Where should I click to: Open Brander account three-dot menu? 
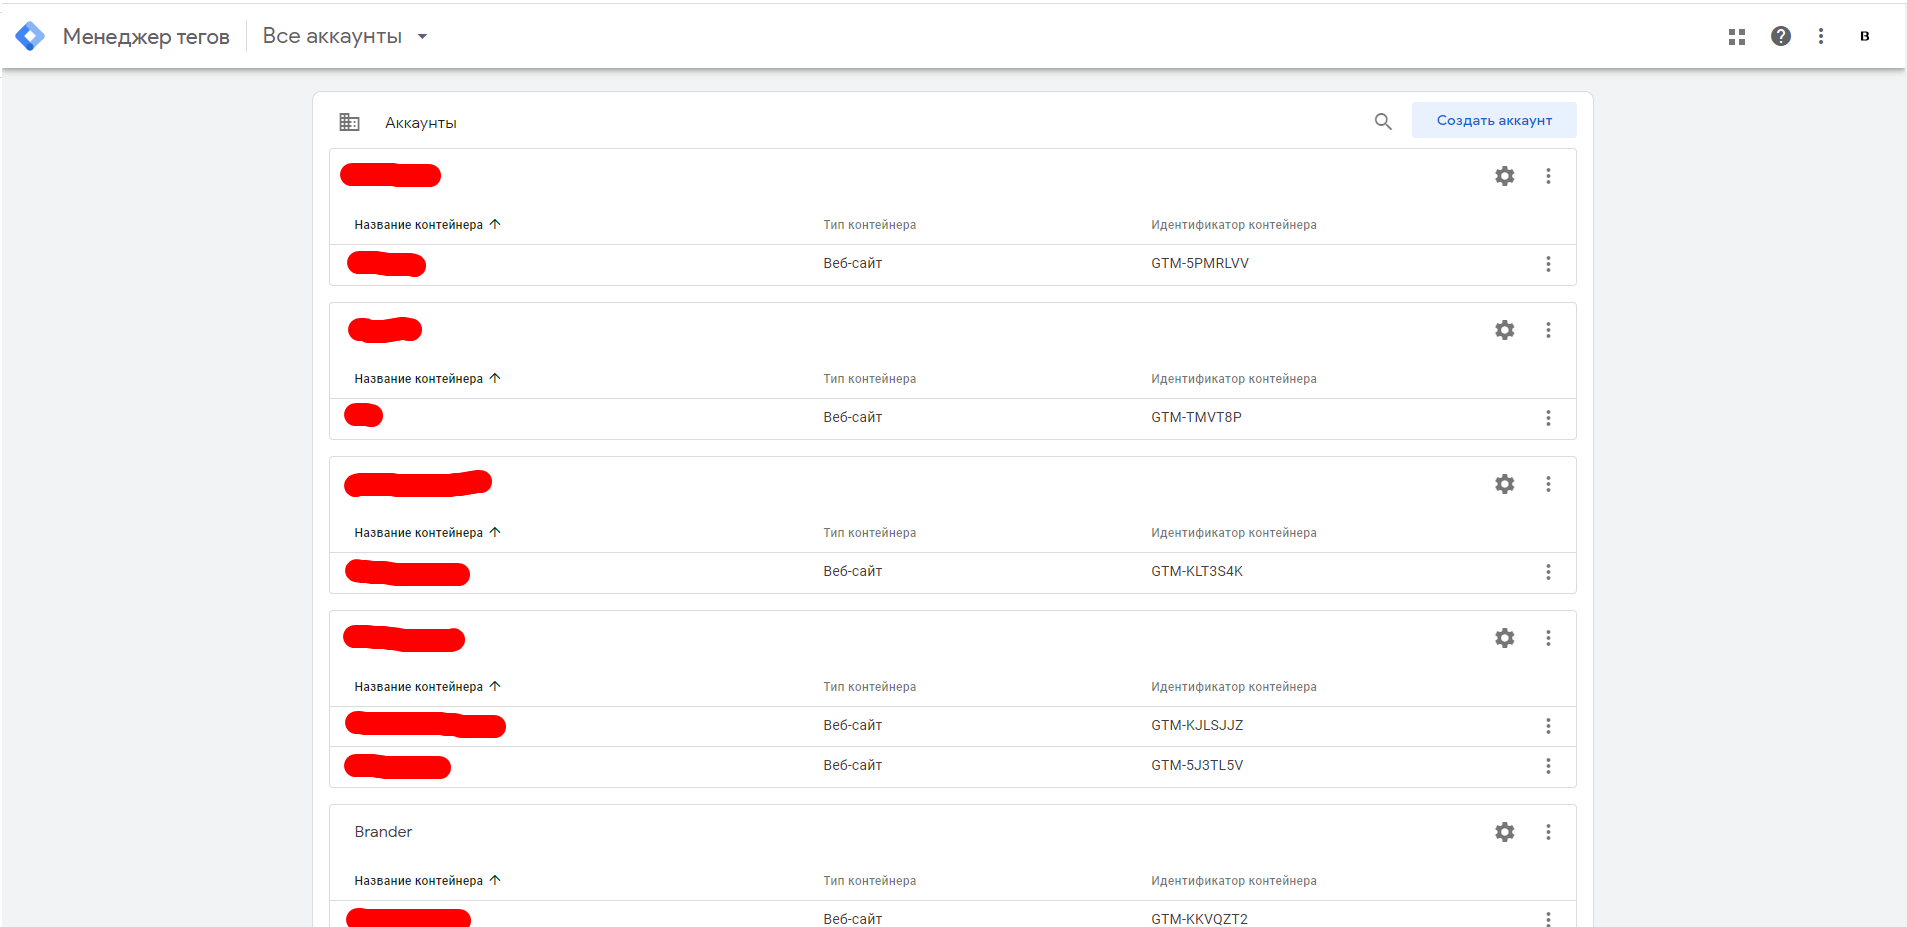coord(1548,832)
